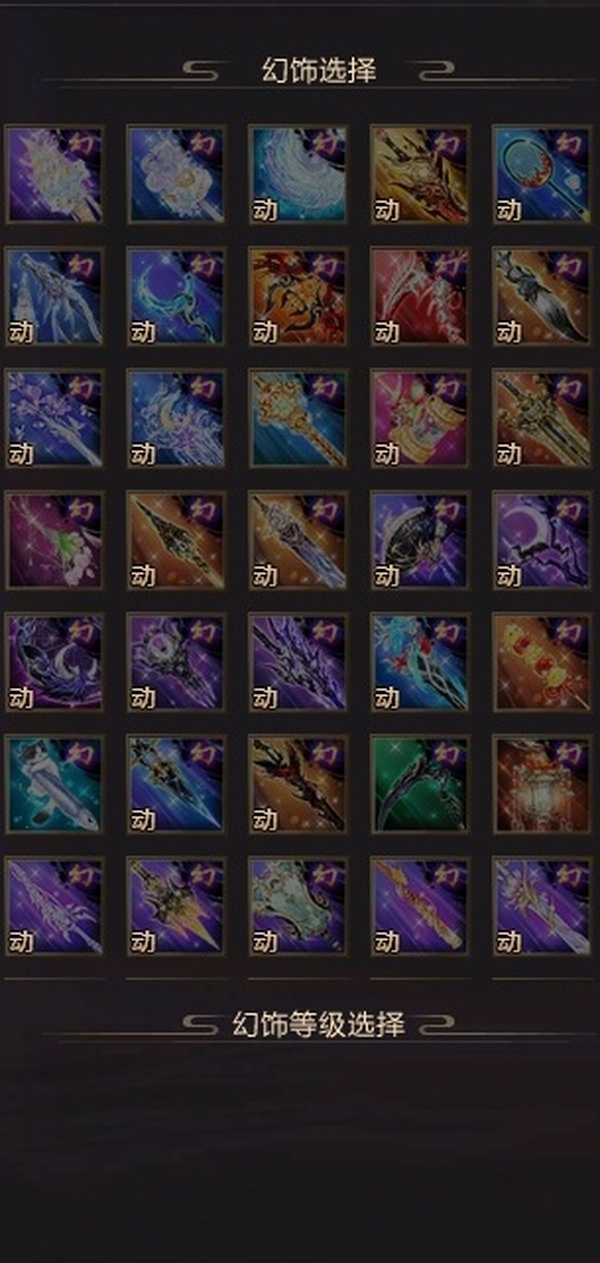Choose the crescent moon with bats skin
600x1263 pixels.
tap(542, 540)
